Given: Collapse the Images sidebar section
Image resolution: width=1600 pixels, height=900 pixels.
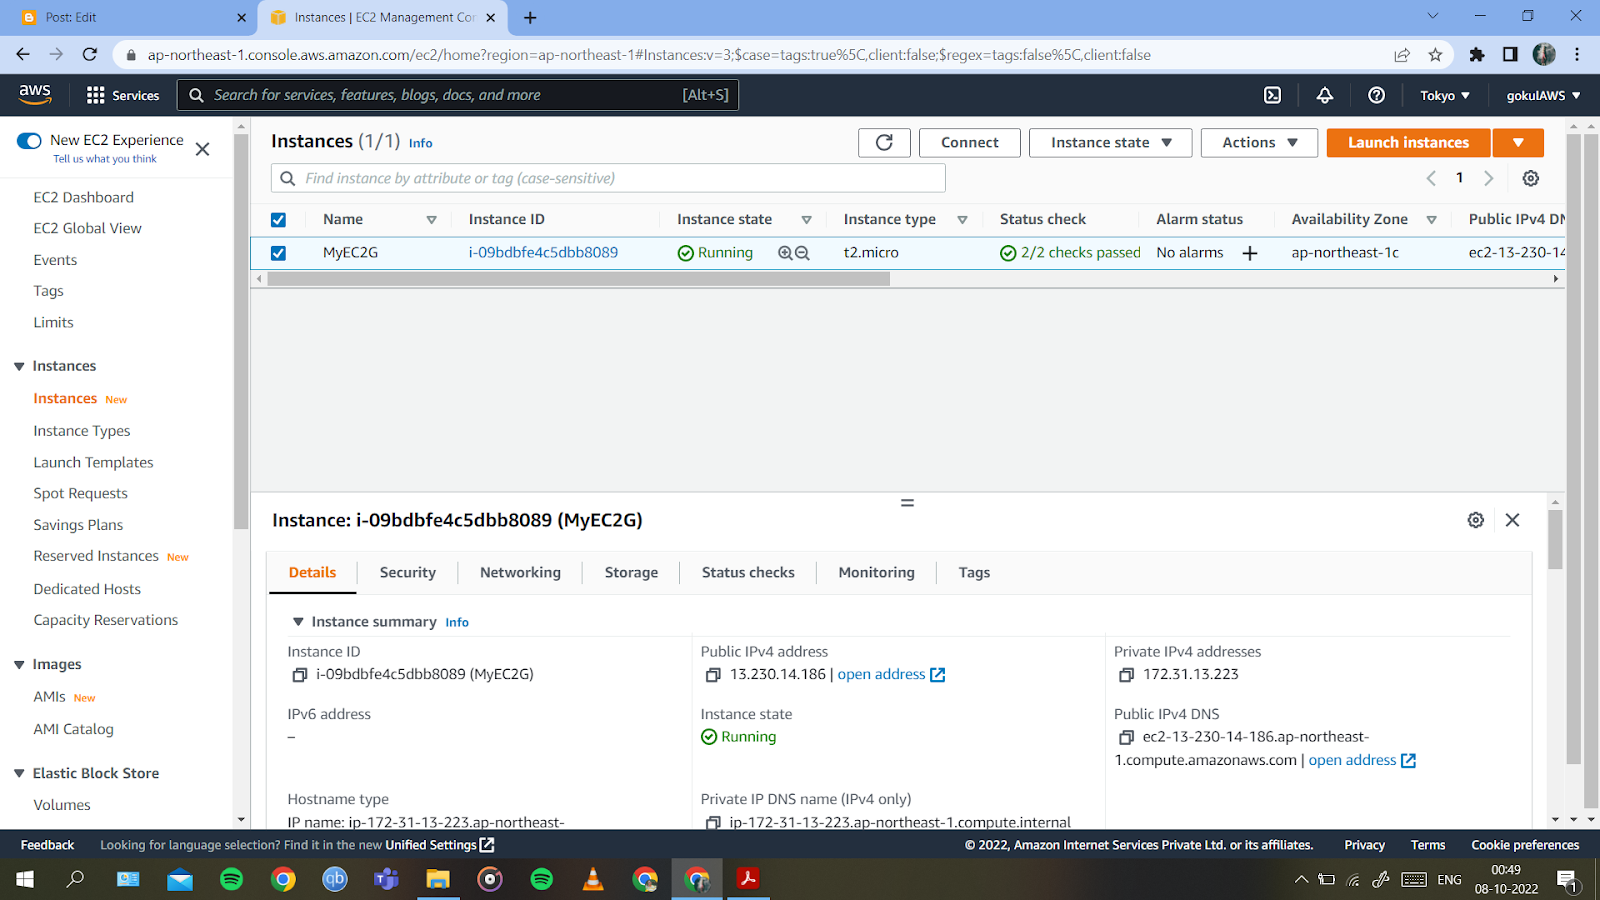Looking at the screenshot, I should pyautogui.click(x=19, y=665).
